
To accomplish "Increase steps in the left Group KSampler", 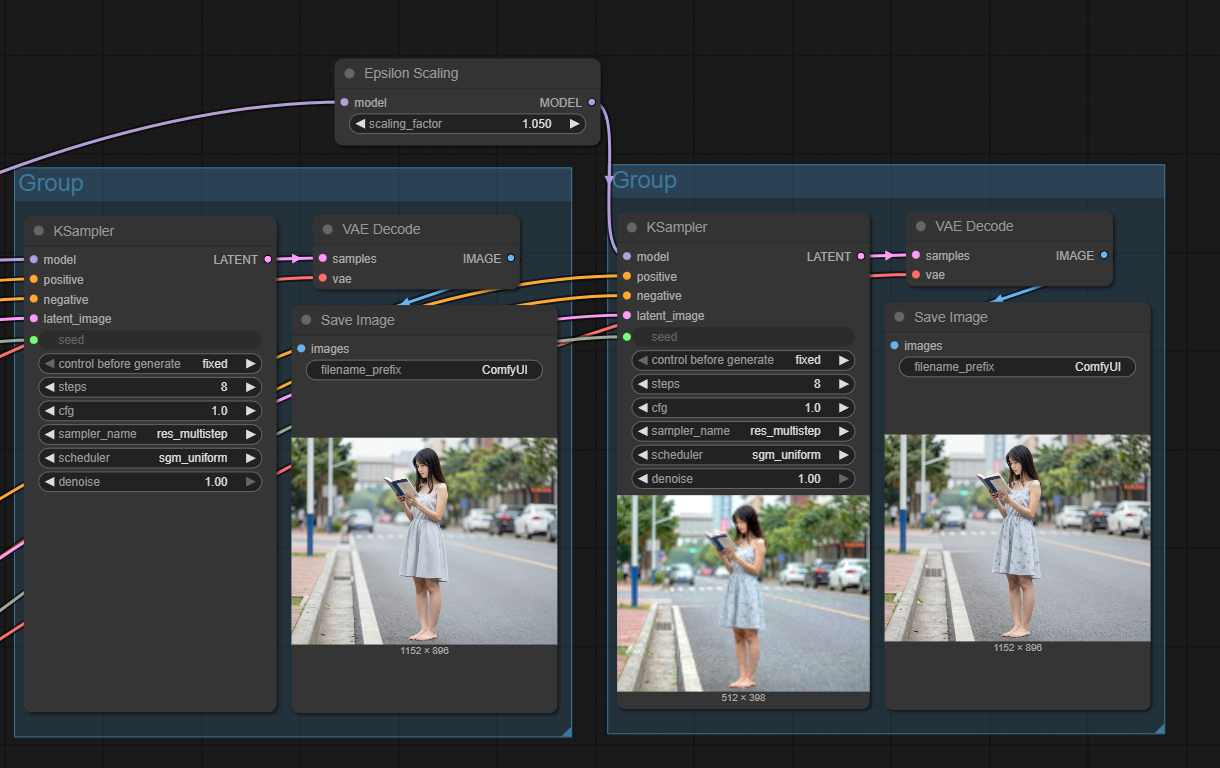I will (x=251, y=387).
